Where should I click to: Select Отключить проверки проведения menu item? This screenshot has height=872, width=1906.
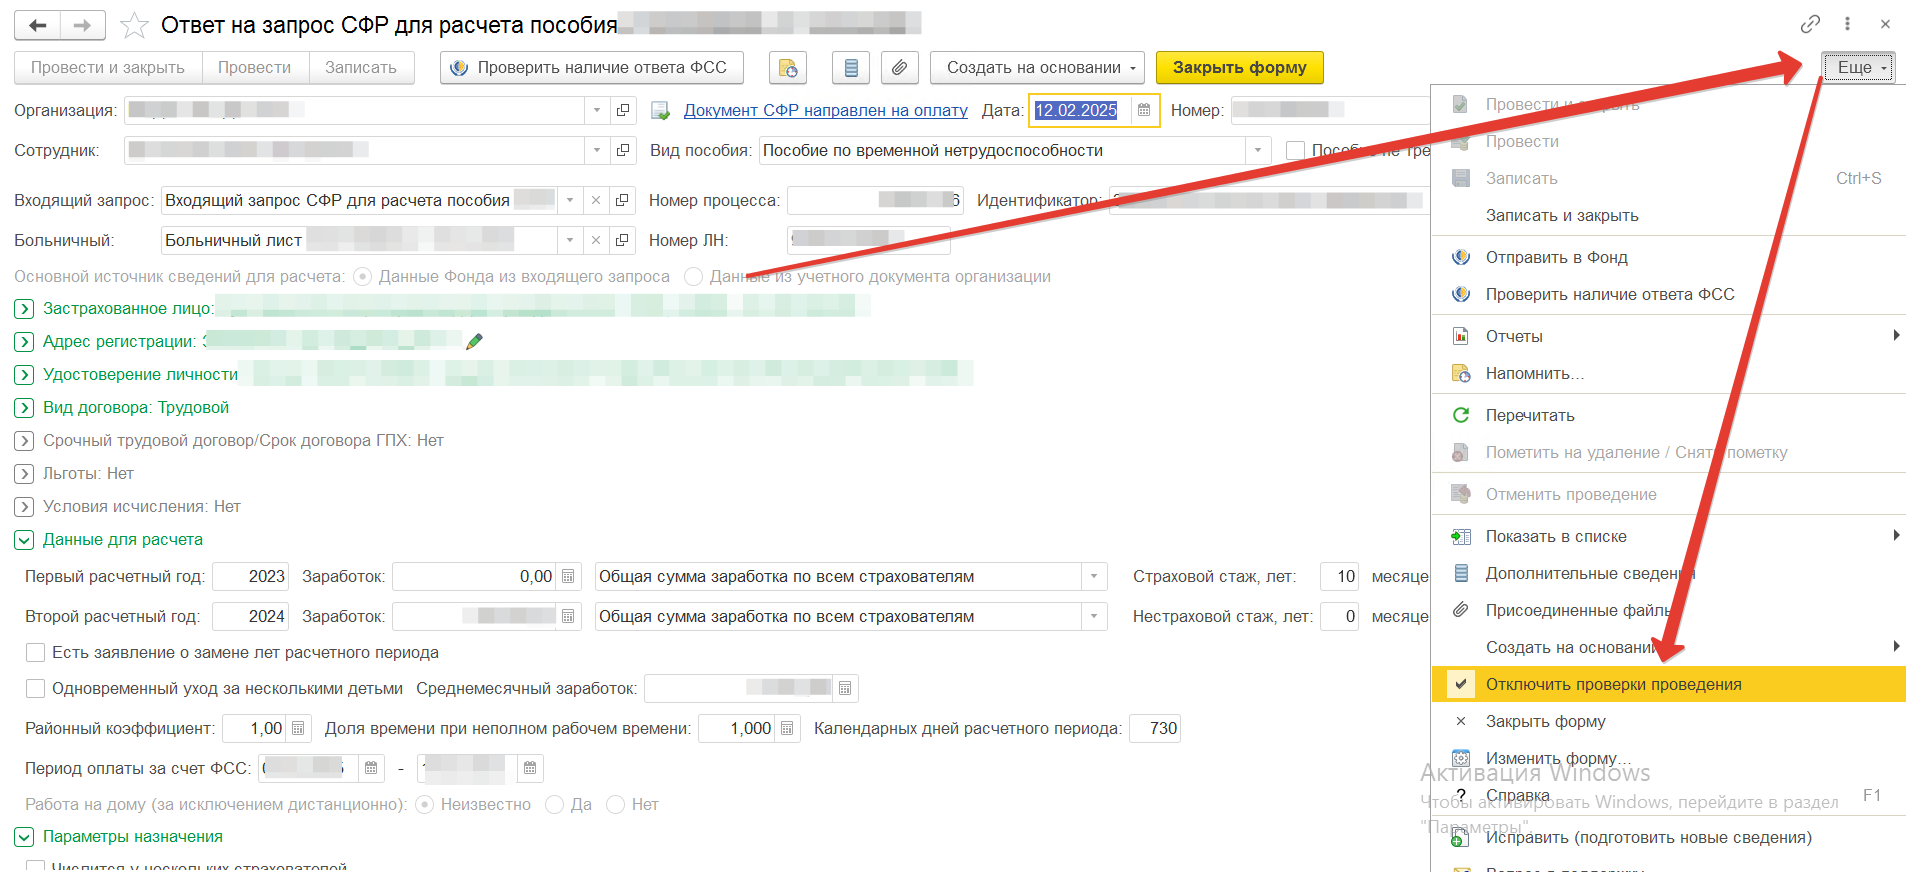tap(1613, 685)
